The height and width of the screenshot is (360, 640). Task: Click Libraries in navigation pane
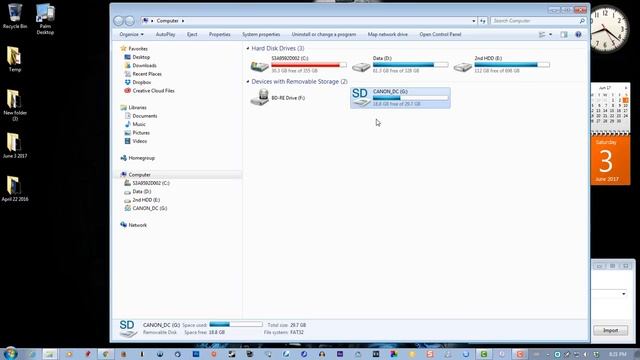point(137,107)
